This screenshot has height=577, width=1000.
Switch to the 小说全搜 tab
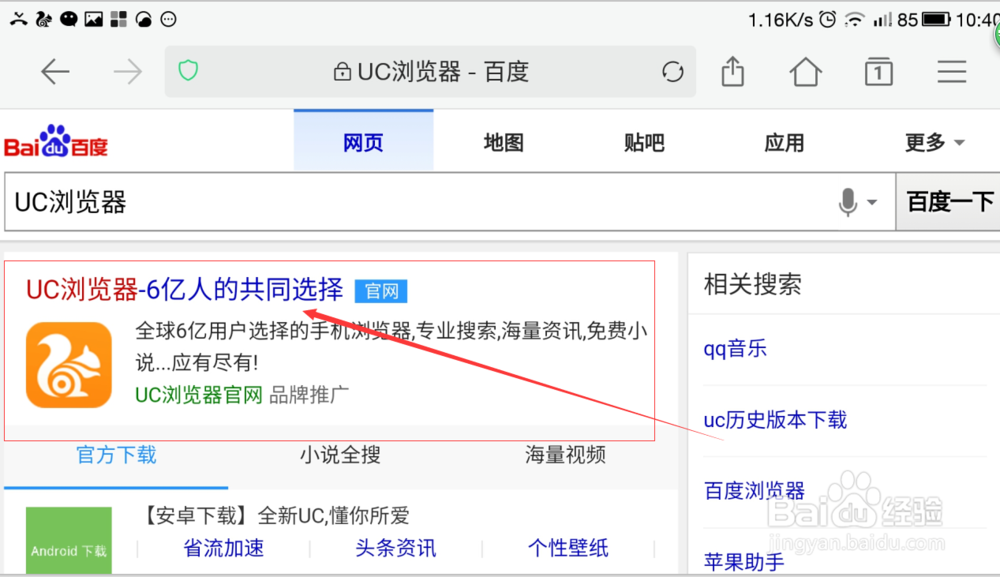tap(340, 455)
